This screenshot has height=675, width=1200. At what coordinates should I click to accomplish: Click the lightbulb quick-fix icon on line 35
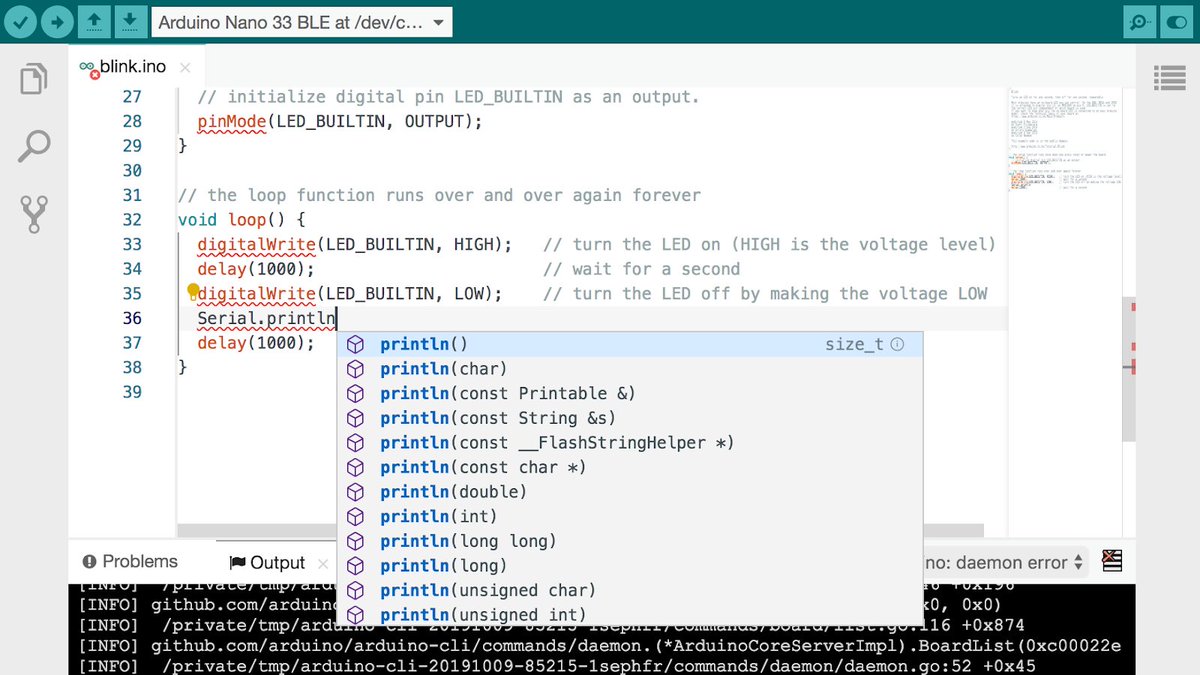click(194, 292)
